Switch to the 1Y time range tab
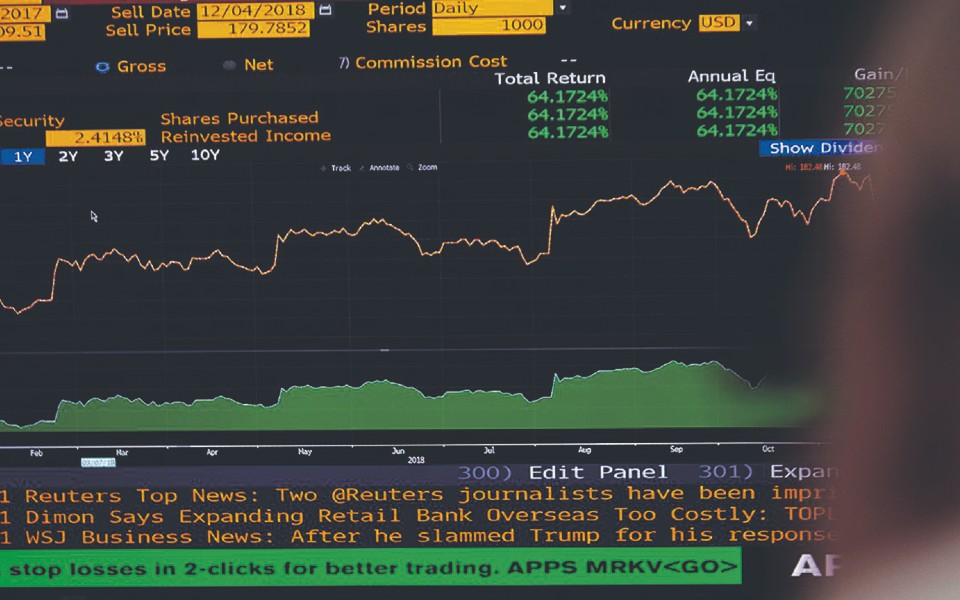960x600 pixels. pyautogui.click(x=23, y=157)
